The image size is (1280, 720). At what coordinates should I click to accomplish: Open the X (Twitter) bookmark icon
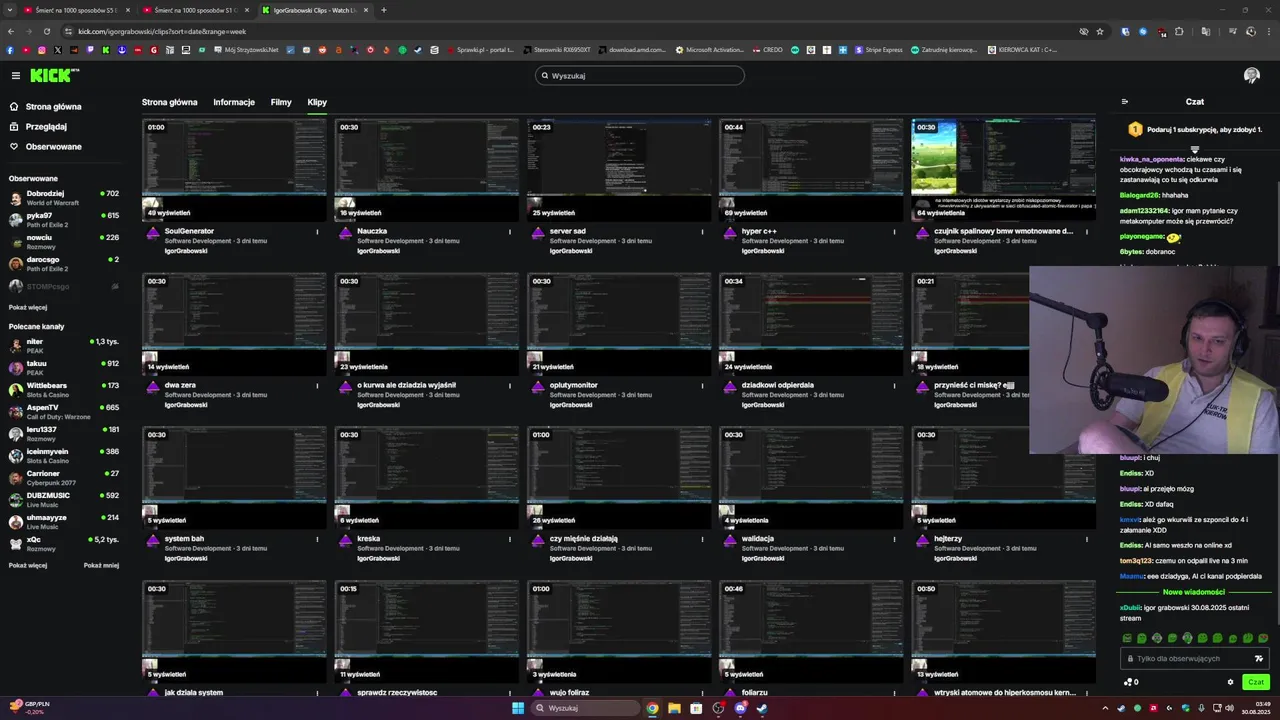[58, 49]
